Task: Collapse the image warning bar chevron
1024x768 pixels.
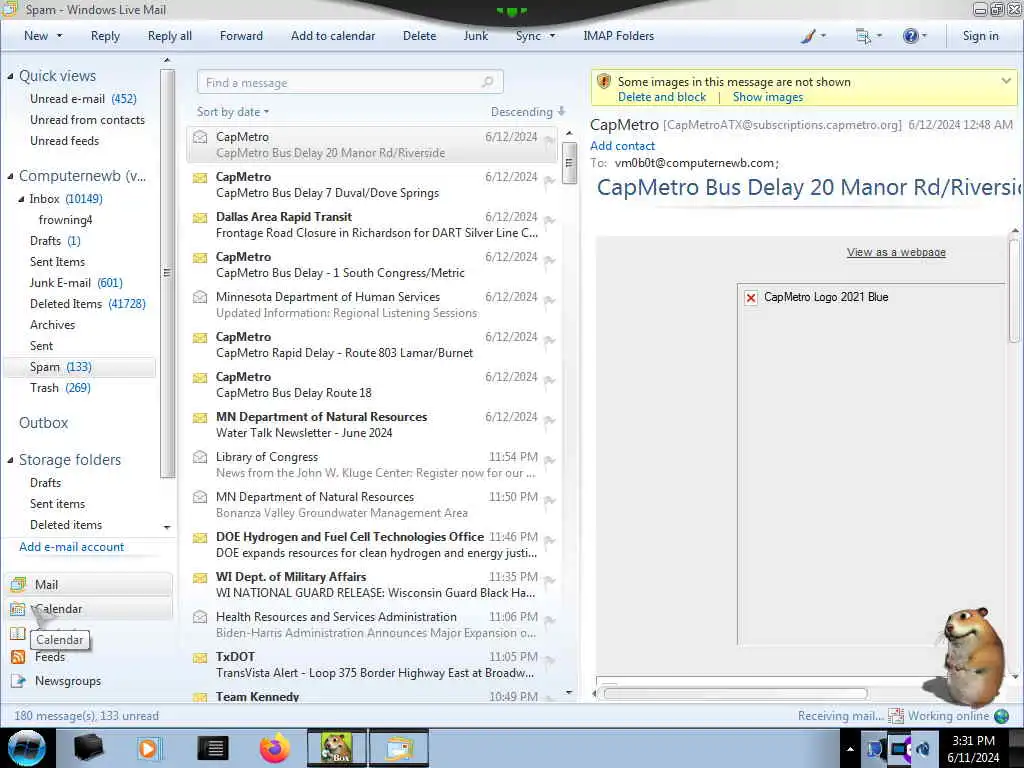Action: 1006,81
